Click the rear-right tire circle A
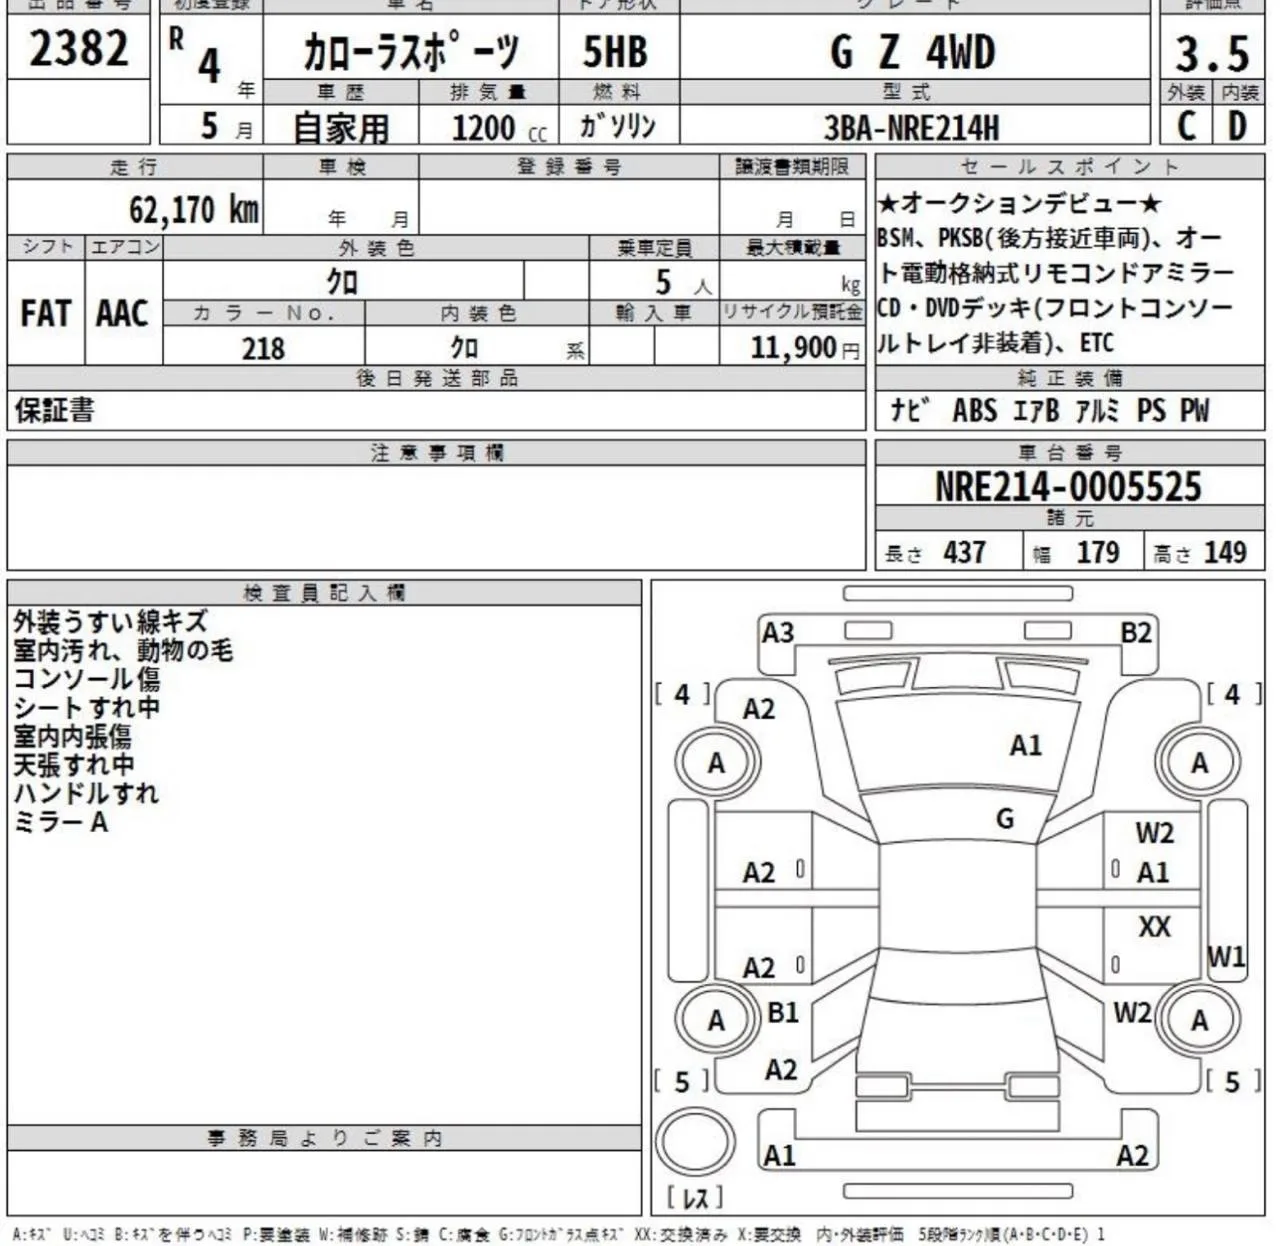Image resolution: width=1280 pixels, height=1246 pixels. (1199, 1019)
